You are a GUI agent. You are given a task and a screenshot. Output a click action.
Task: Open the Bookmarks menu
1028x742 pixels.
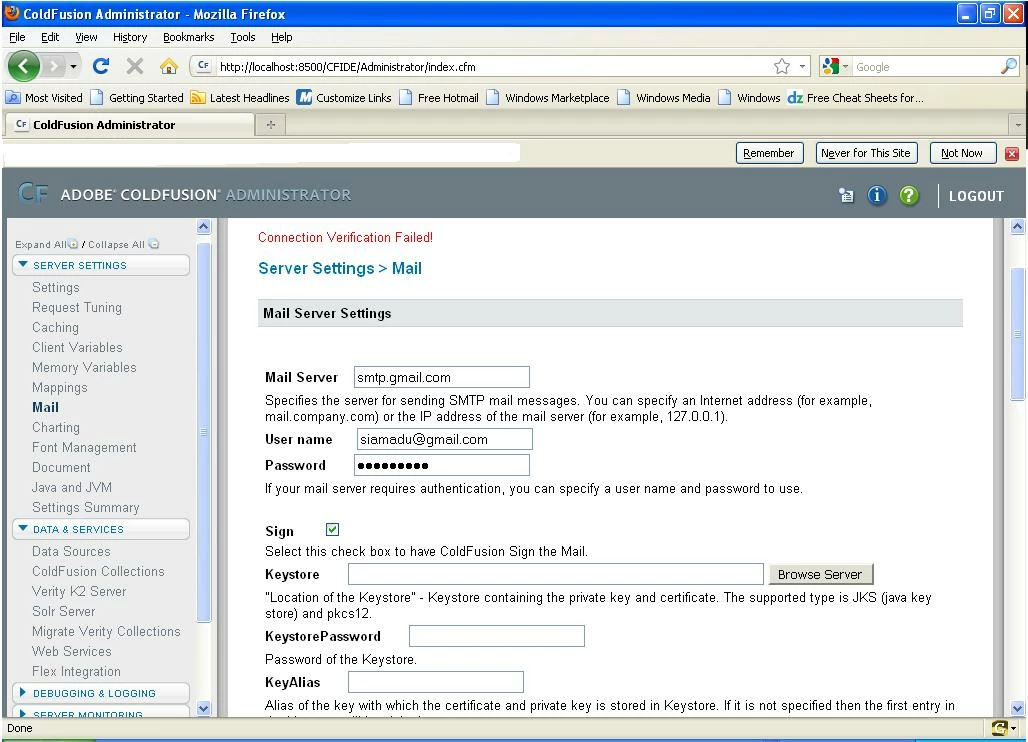pyautogui.click(x=189, y=37)
